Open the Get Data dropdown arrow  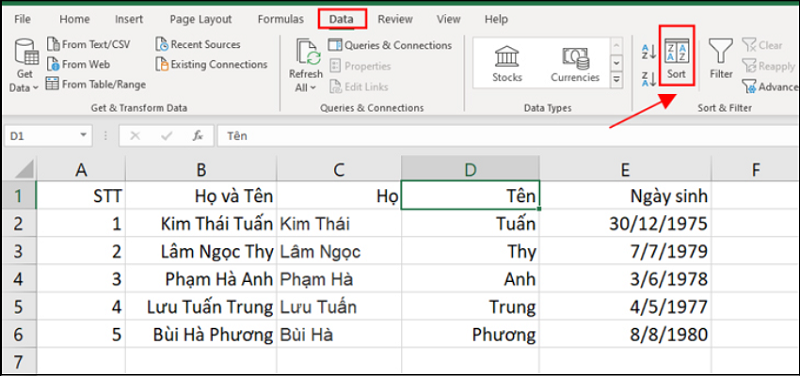[x=36, y=88]
